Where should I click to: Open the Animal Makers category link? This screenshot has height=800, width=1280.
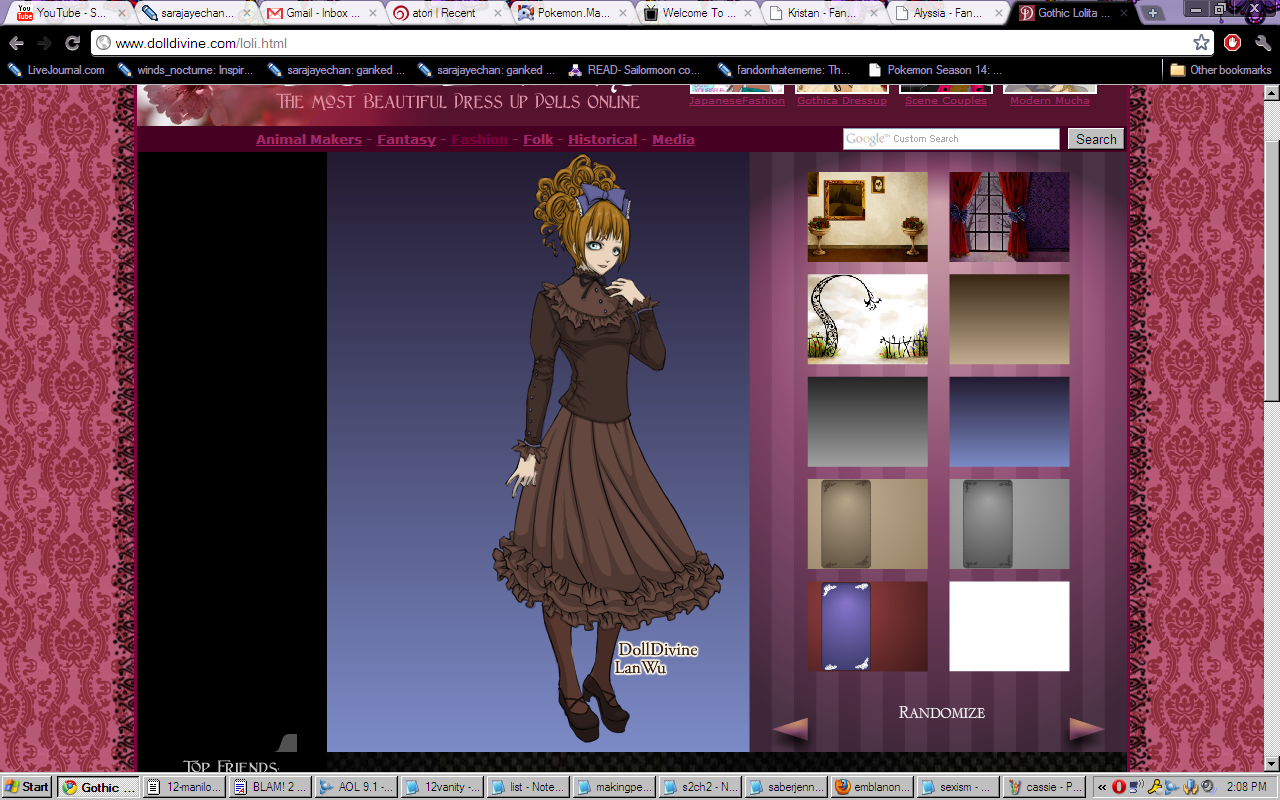[x=308, y=140]
